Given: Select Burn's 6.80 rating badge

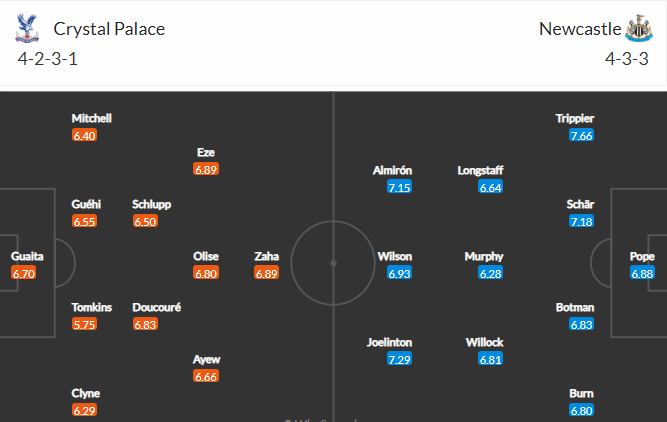Looking at the screenshot, I should pyautogui.click(x=581, y=410).
